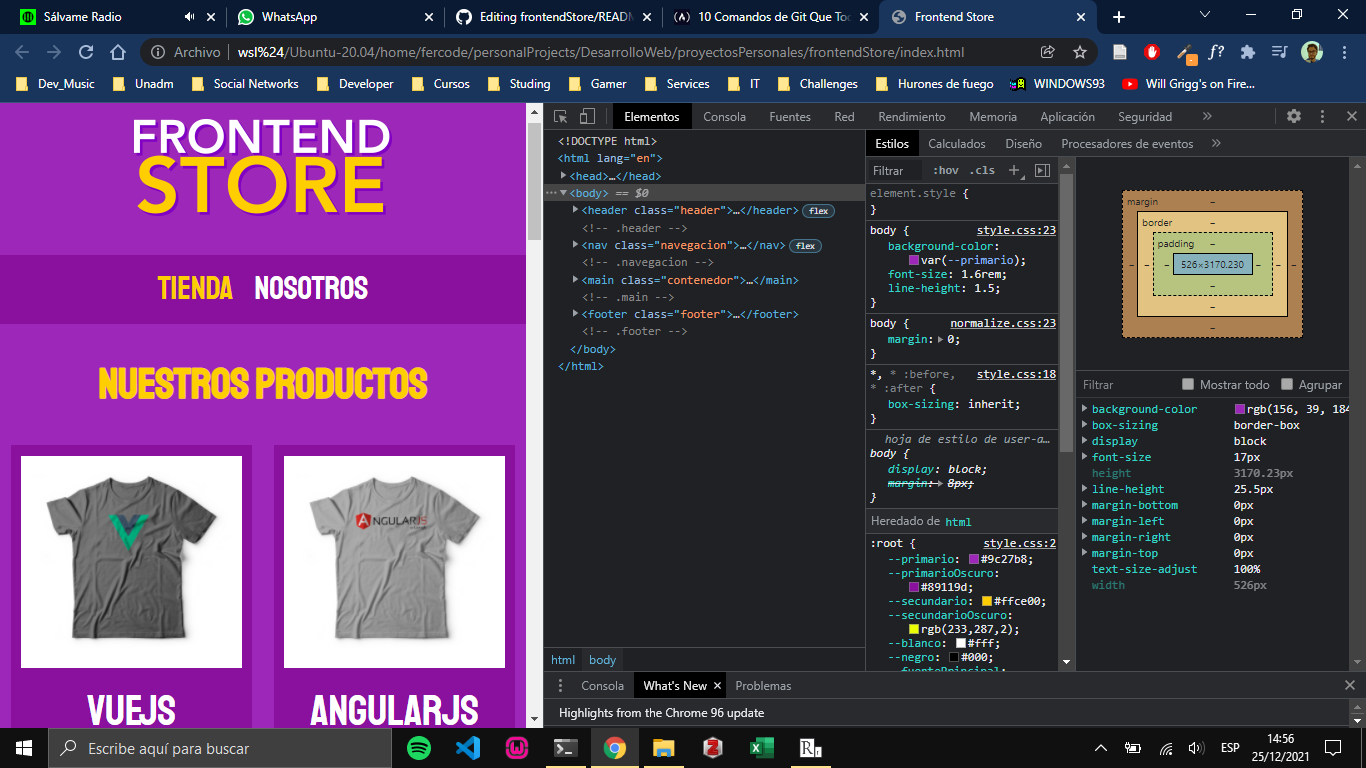Open the NOSOTROS page link
The image size is (1366, 768).
coord(311,288)
